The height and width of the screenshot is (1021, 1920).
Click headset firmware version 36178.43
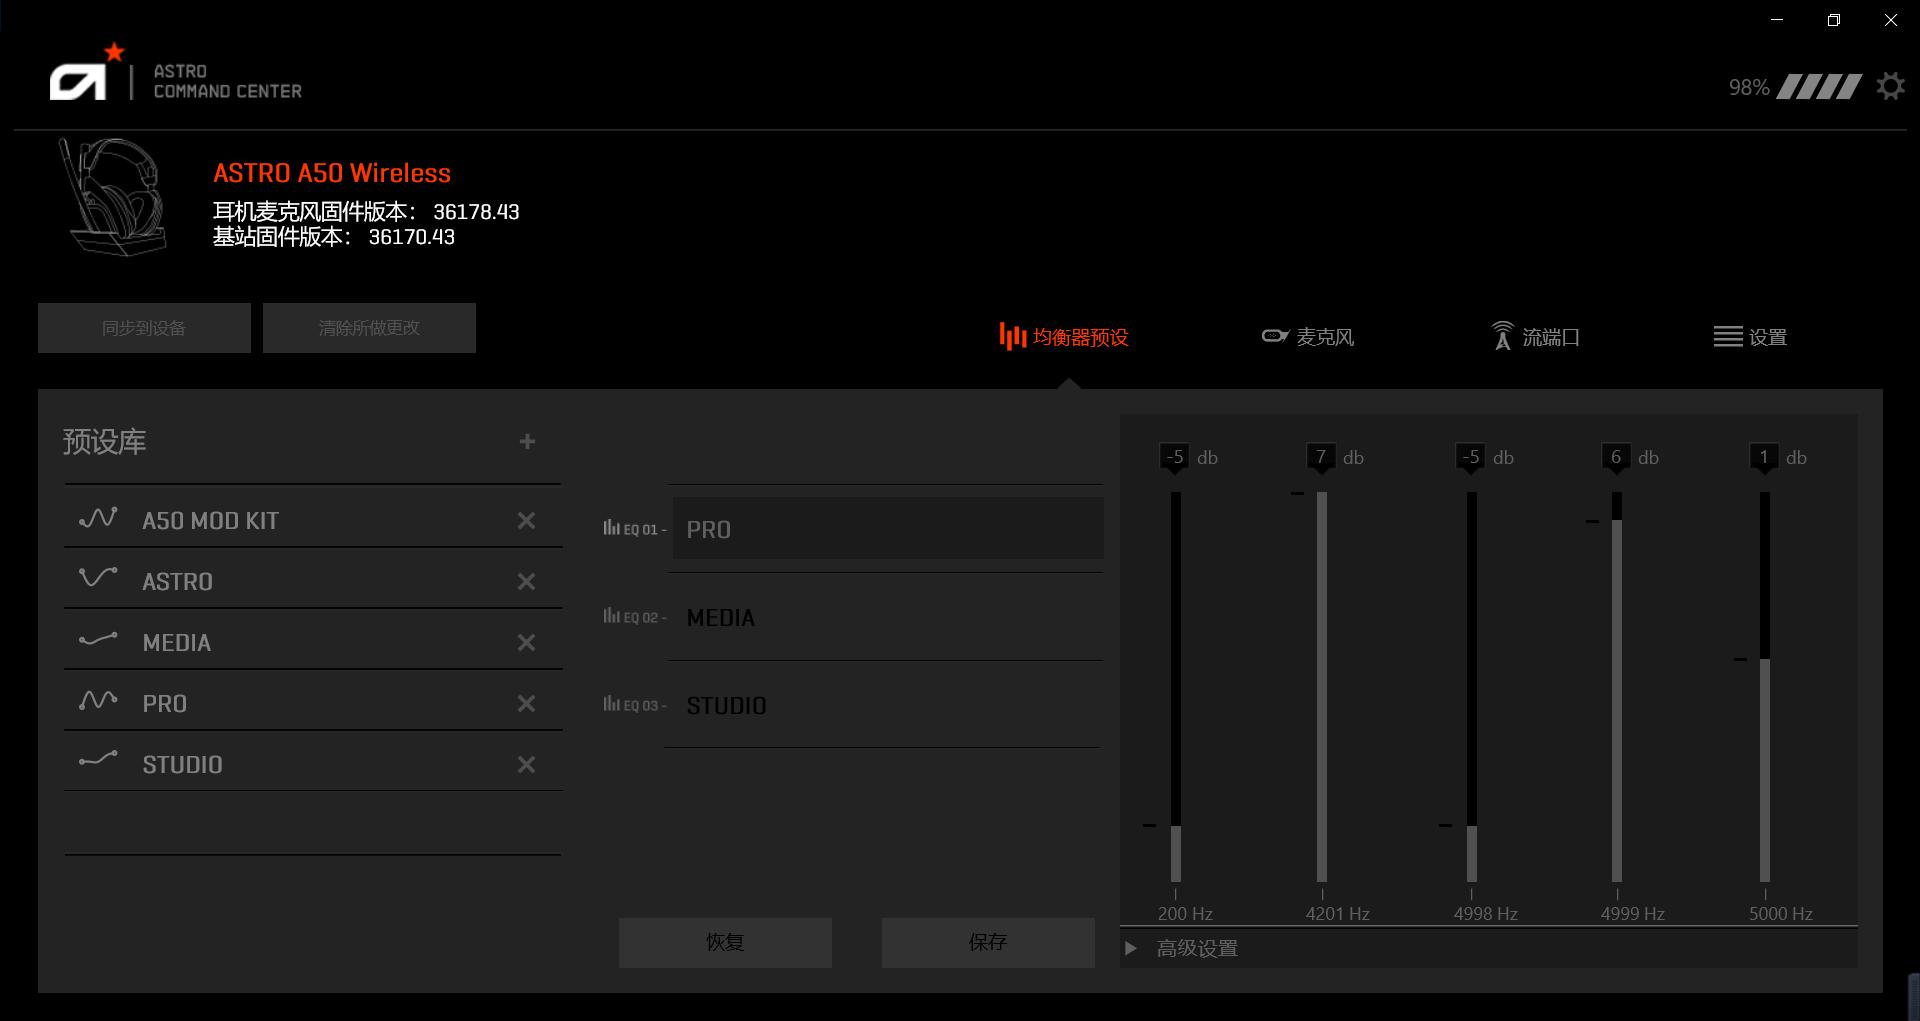click(x=476, y=212)
